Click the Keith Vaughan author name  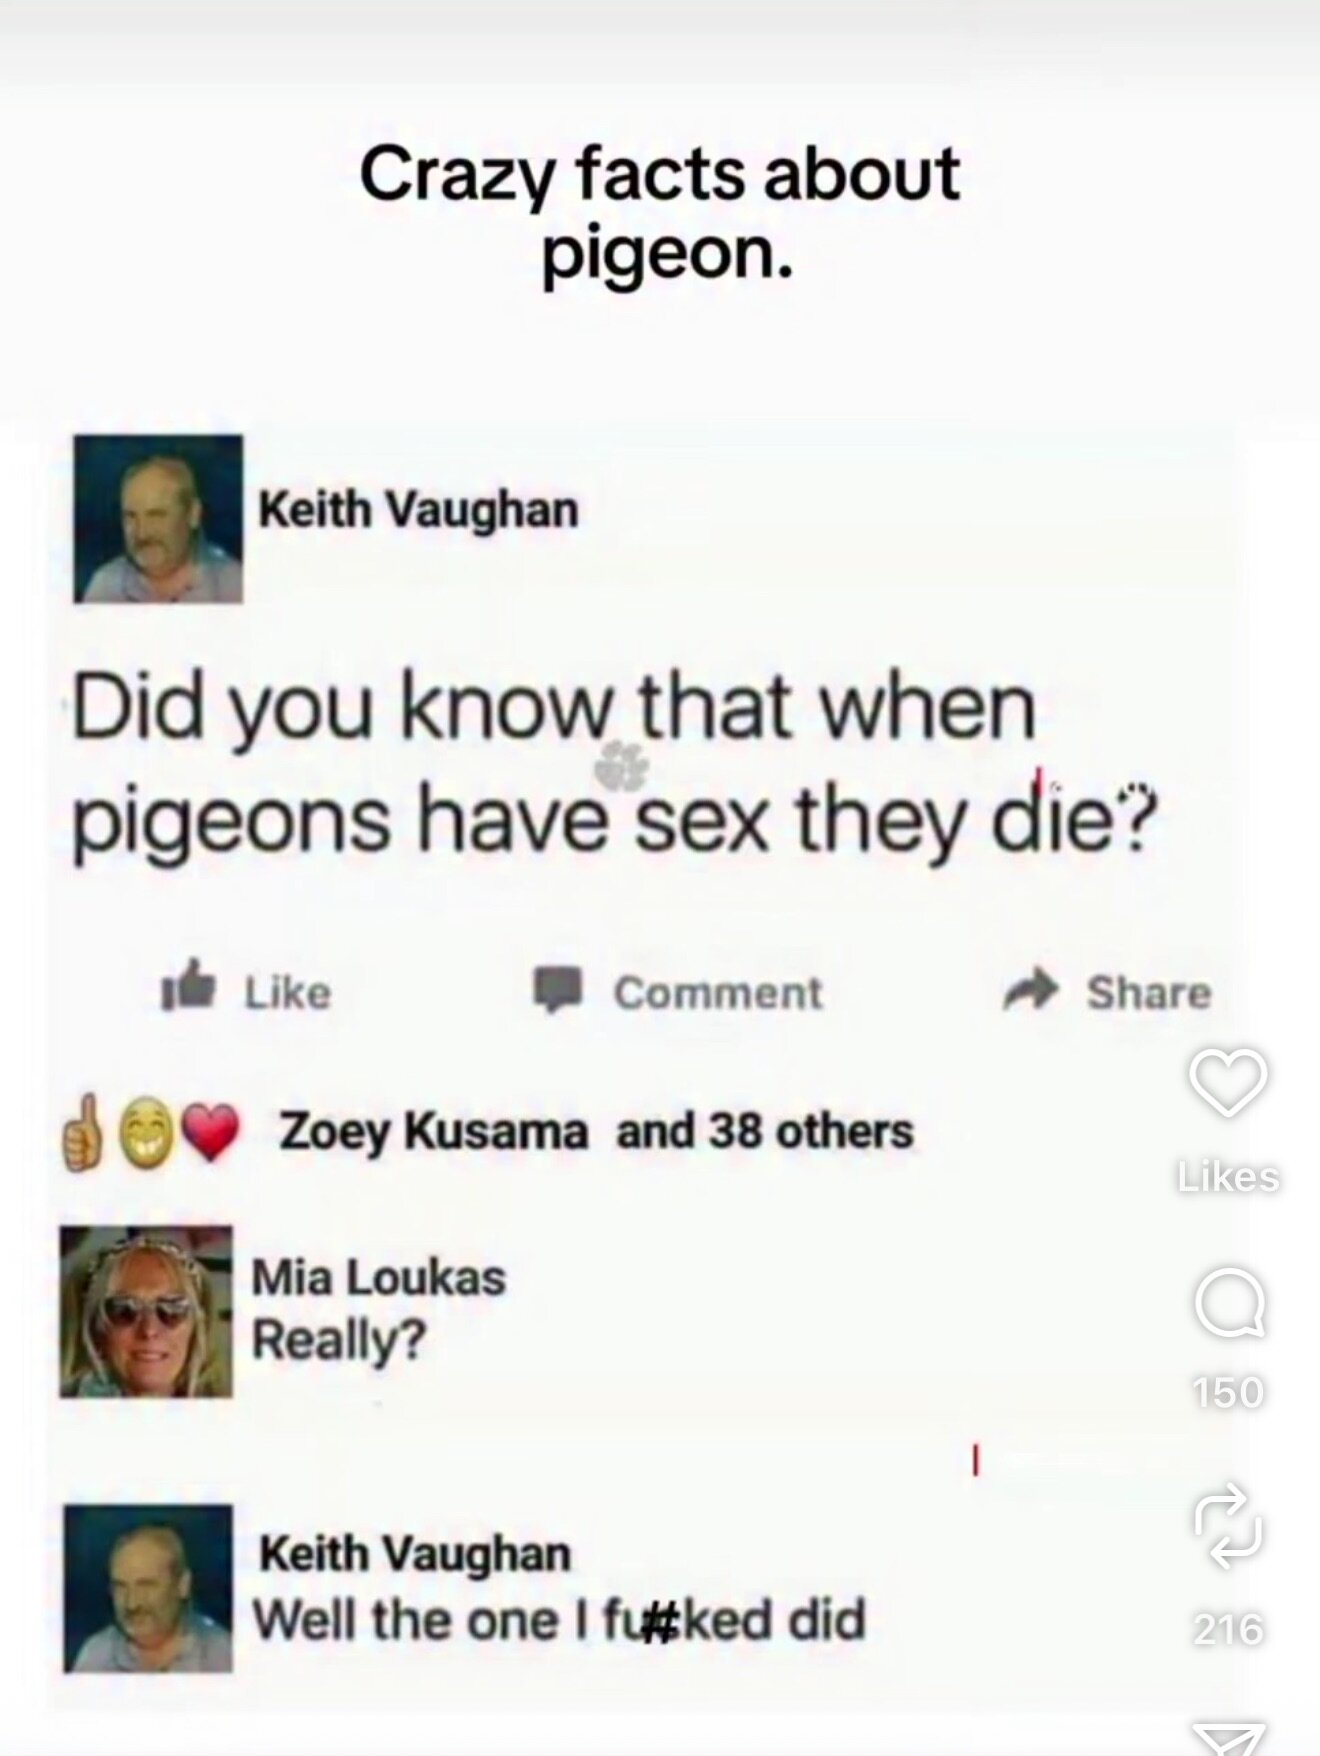point(418,510)
